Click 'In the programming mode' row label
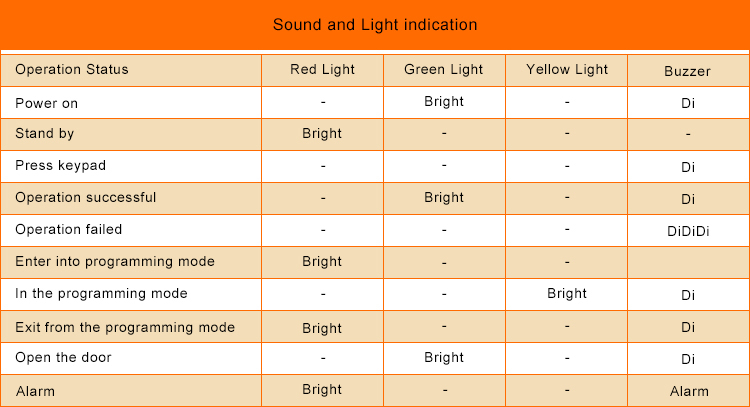This screenshot has width=750, height=407. point(101,294)
